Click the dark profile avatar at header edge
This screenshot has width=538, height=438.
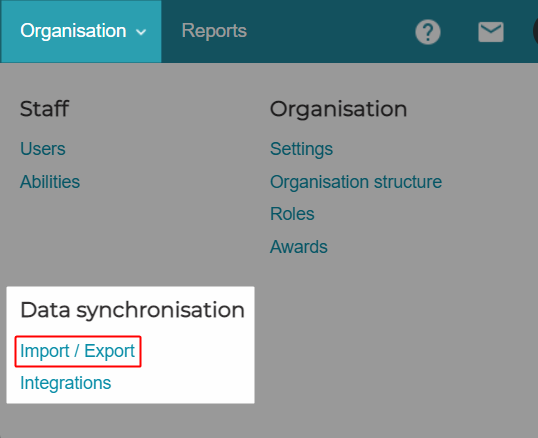tap(535, 32)
